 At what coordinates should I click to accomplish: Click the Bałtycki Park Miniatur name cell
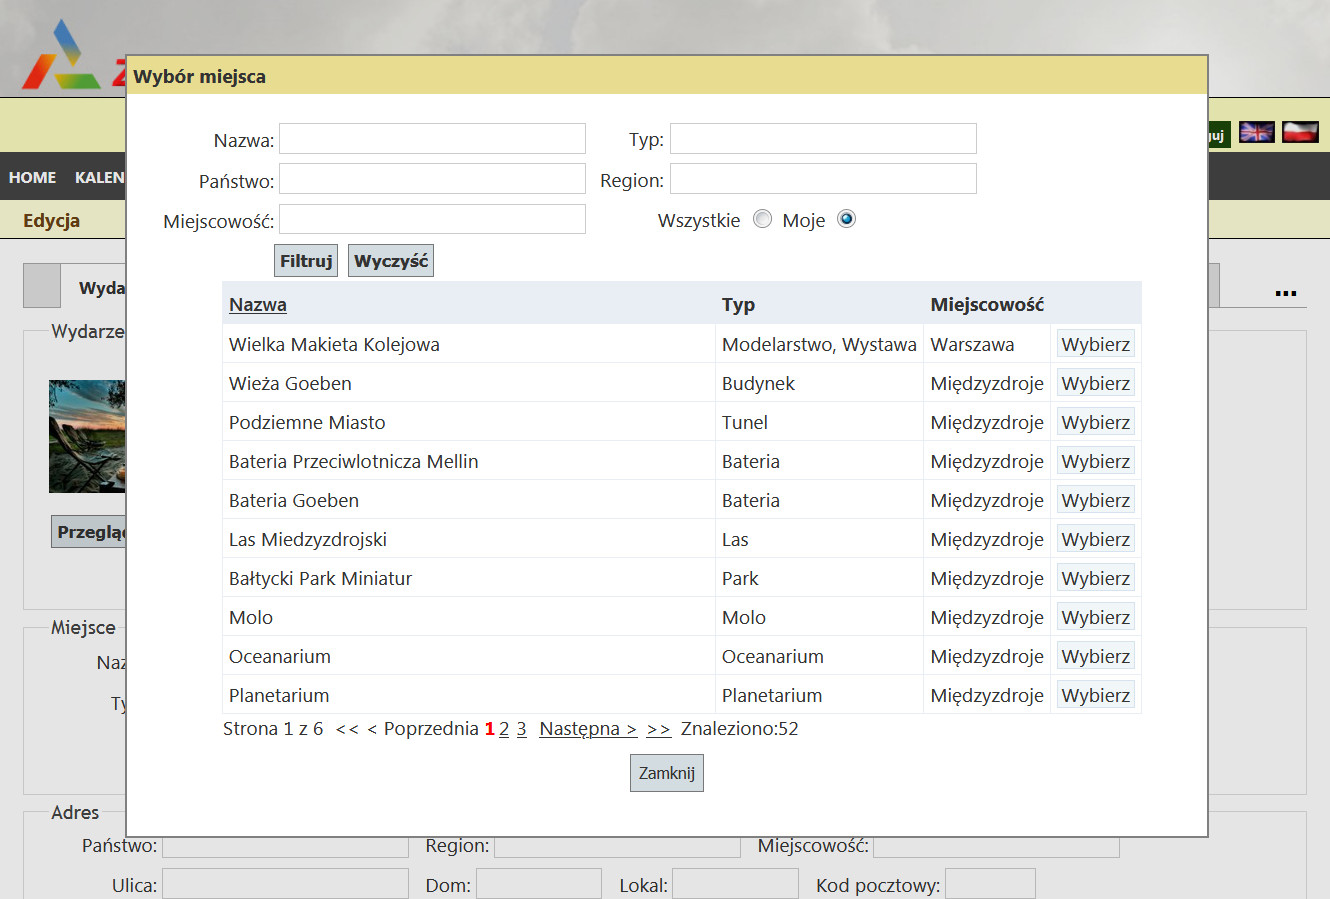pos(468,578)
